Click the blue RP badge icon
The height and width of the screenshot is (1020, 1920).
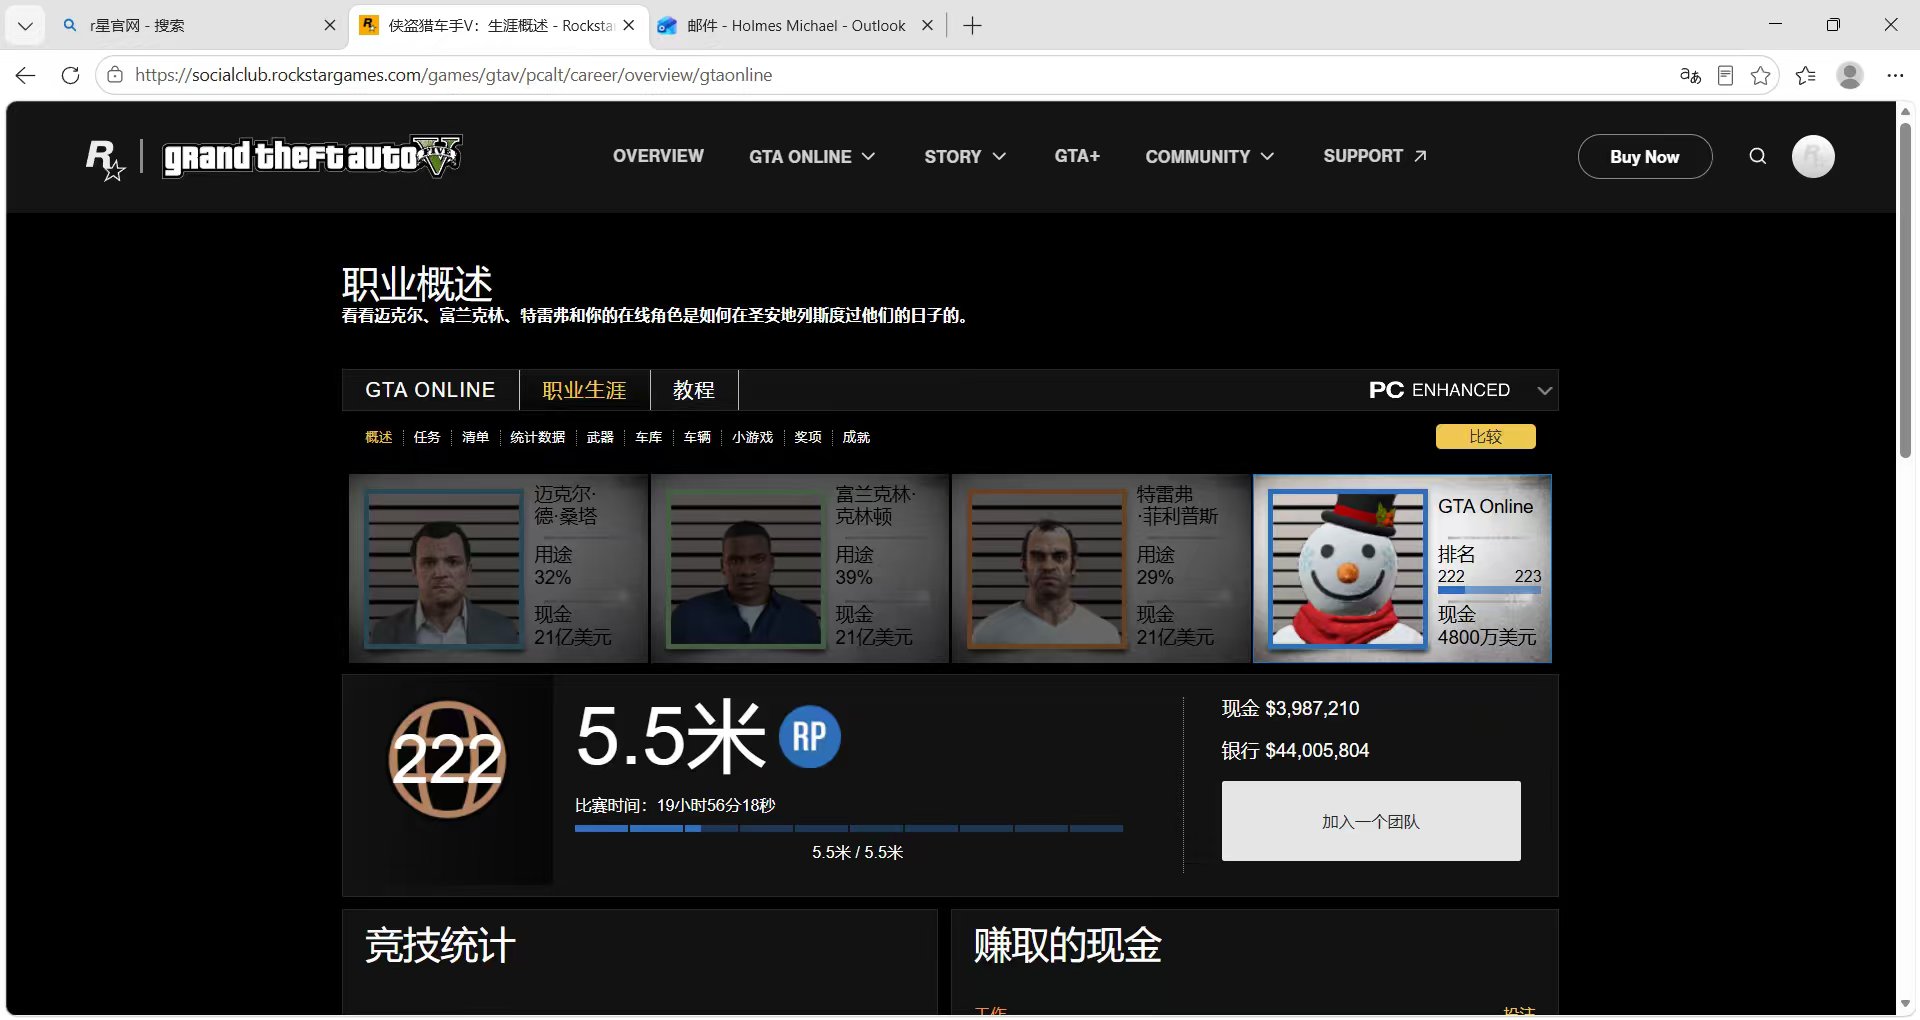[809, 737]
